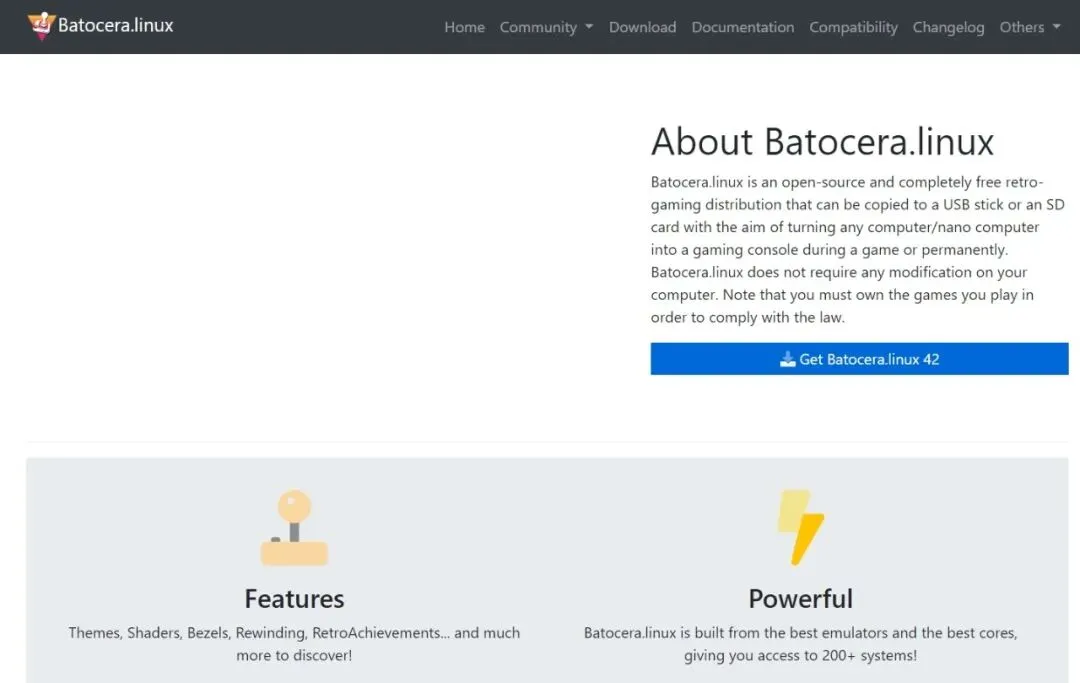Select the Features heading
Screen dimensions: 1080x683
(x=294, y=599)
